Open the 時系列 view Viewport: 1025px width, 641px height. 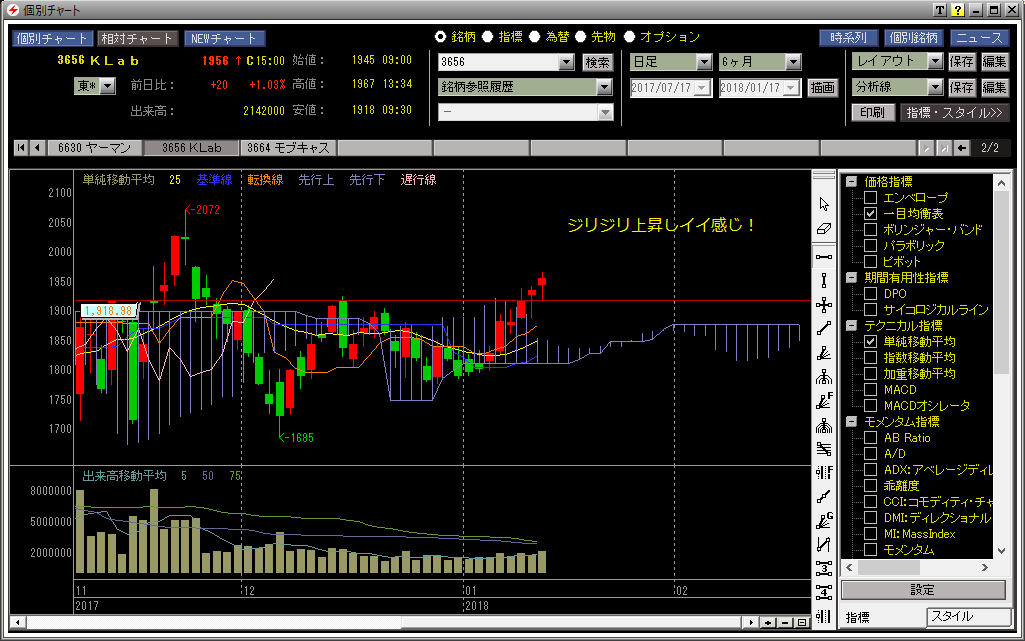coord(849,38)
